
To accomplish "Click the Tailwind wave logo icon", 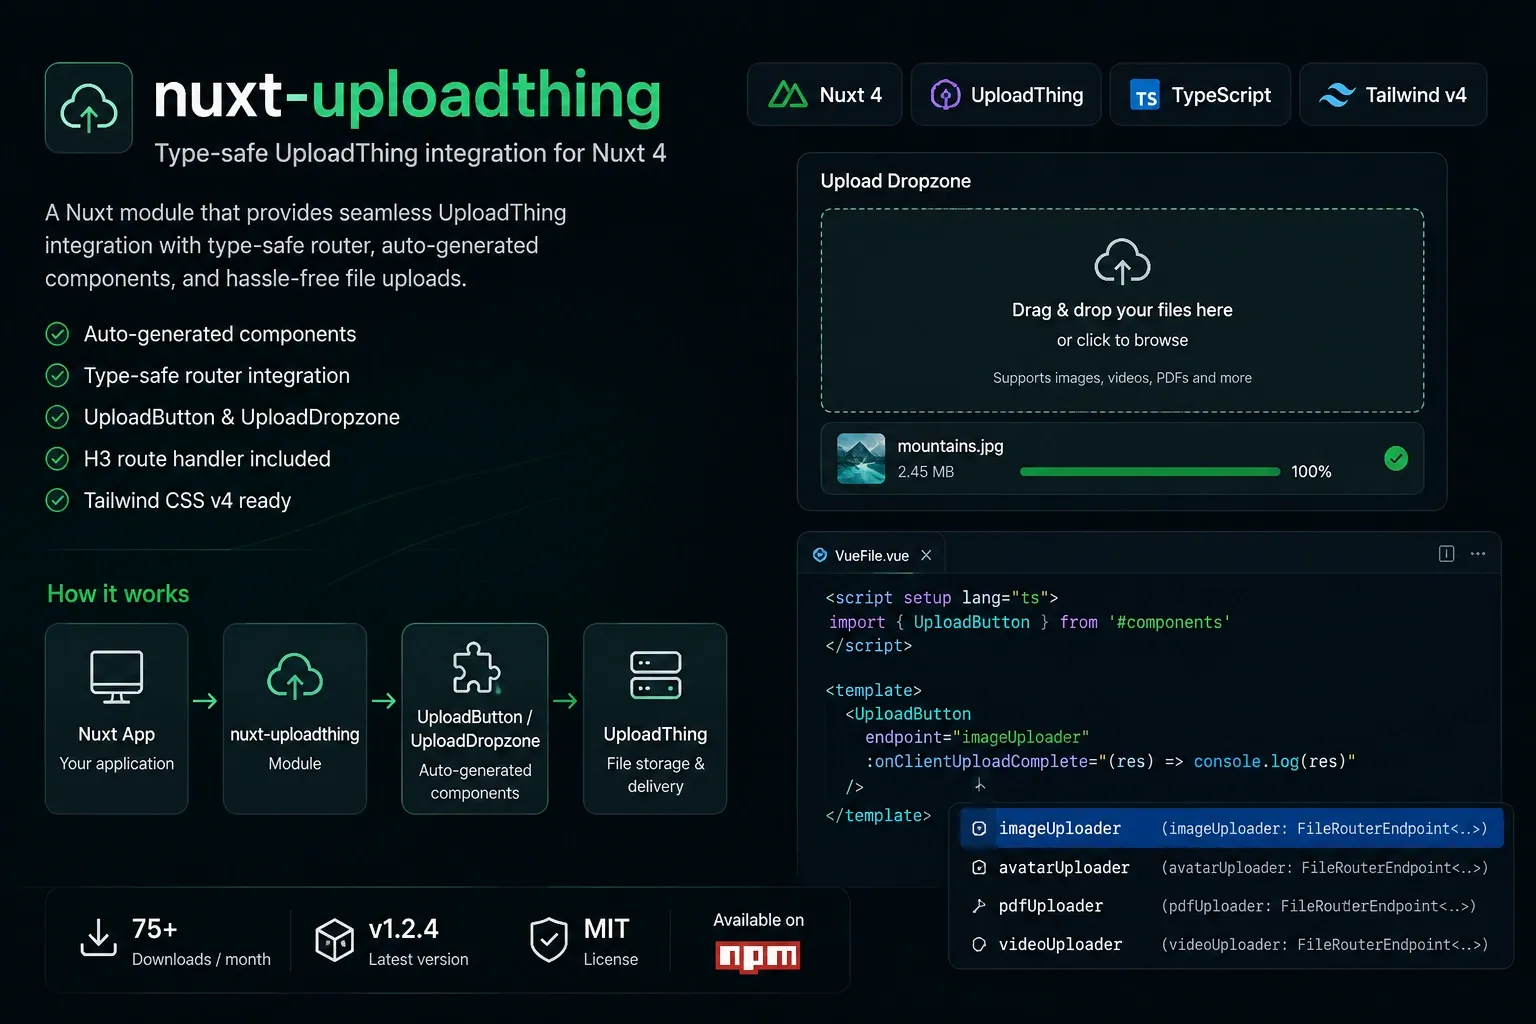I will [x=1337, y=95].
